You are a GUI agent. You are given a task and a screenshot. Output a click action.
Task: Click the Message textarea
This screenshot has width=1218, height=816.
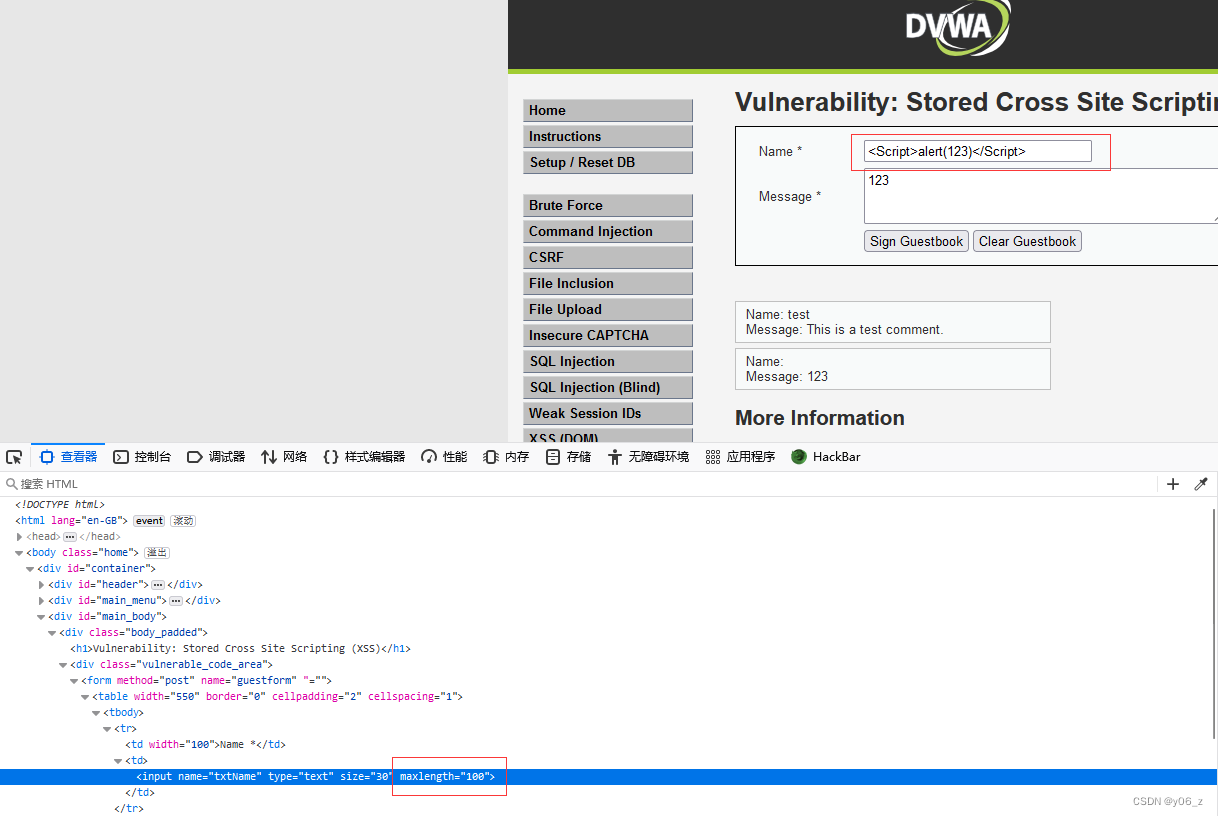(1041, 196)
